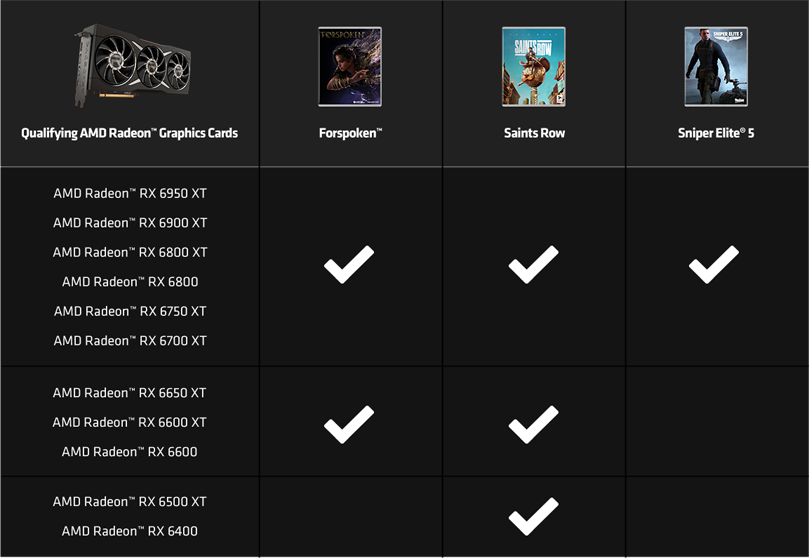Click the Sniper Elite 5 cover art
809x558 pixels.
(x=716, y=67)
